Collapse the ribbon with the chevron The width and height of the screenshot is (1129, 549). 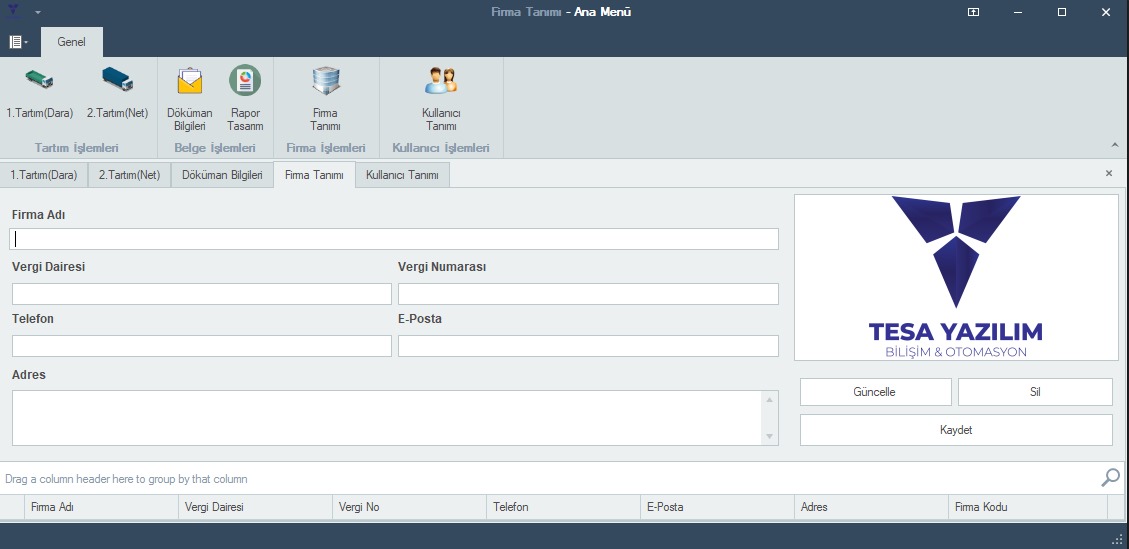pos(1115,146)
